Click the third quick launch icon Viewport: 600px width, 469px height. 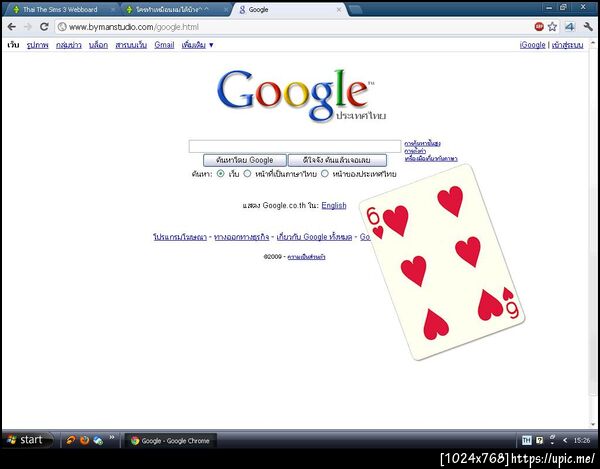coord(98,440)
